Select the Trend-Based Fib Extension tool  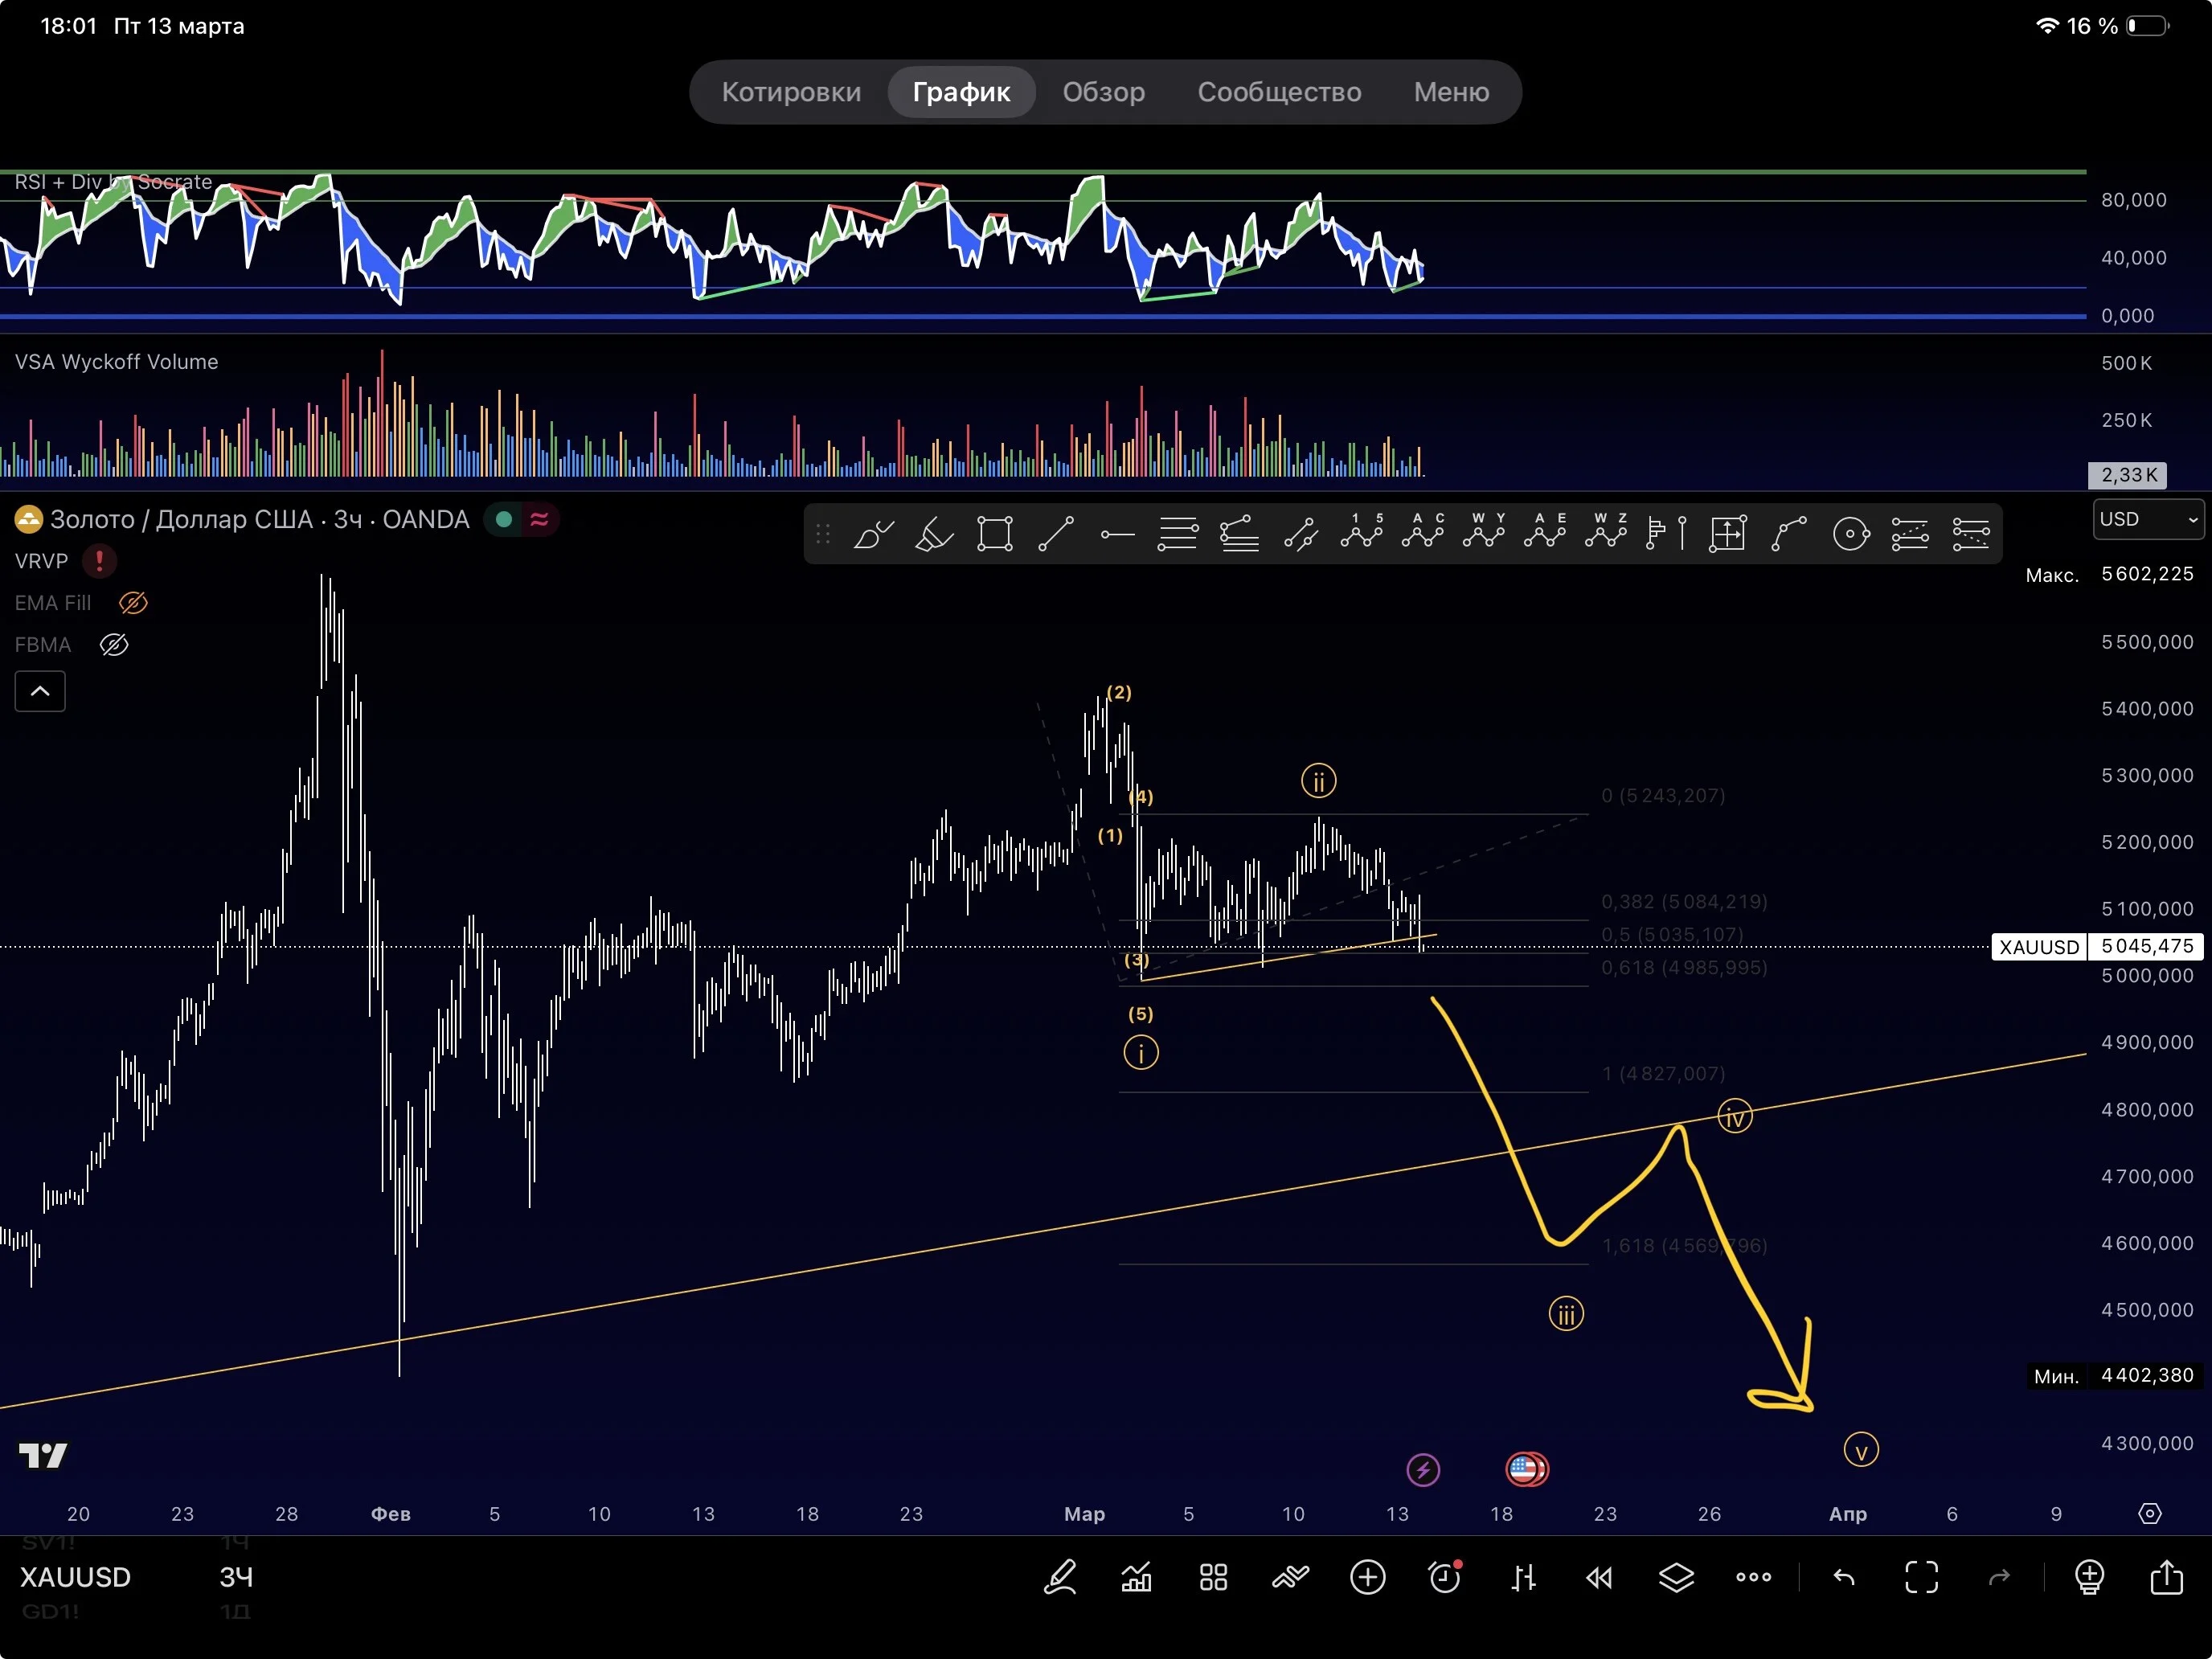pyautogui.click(x=1239, y=534)
